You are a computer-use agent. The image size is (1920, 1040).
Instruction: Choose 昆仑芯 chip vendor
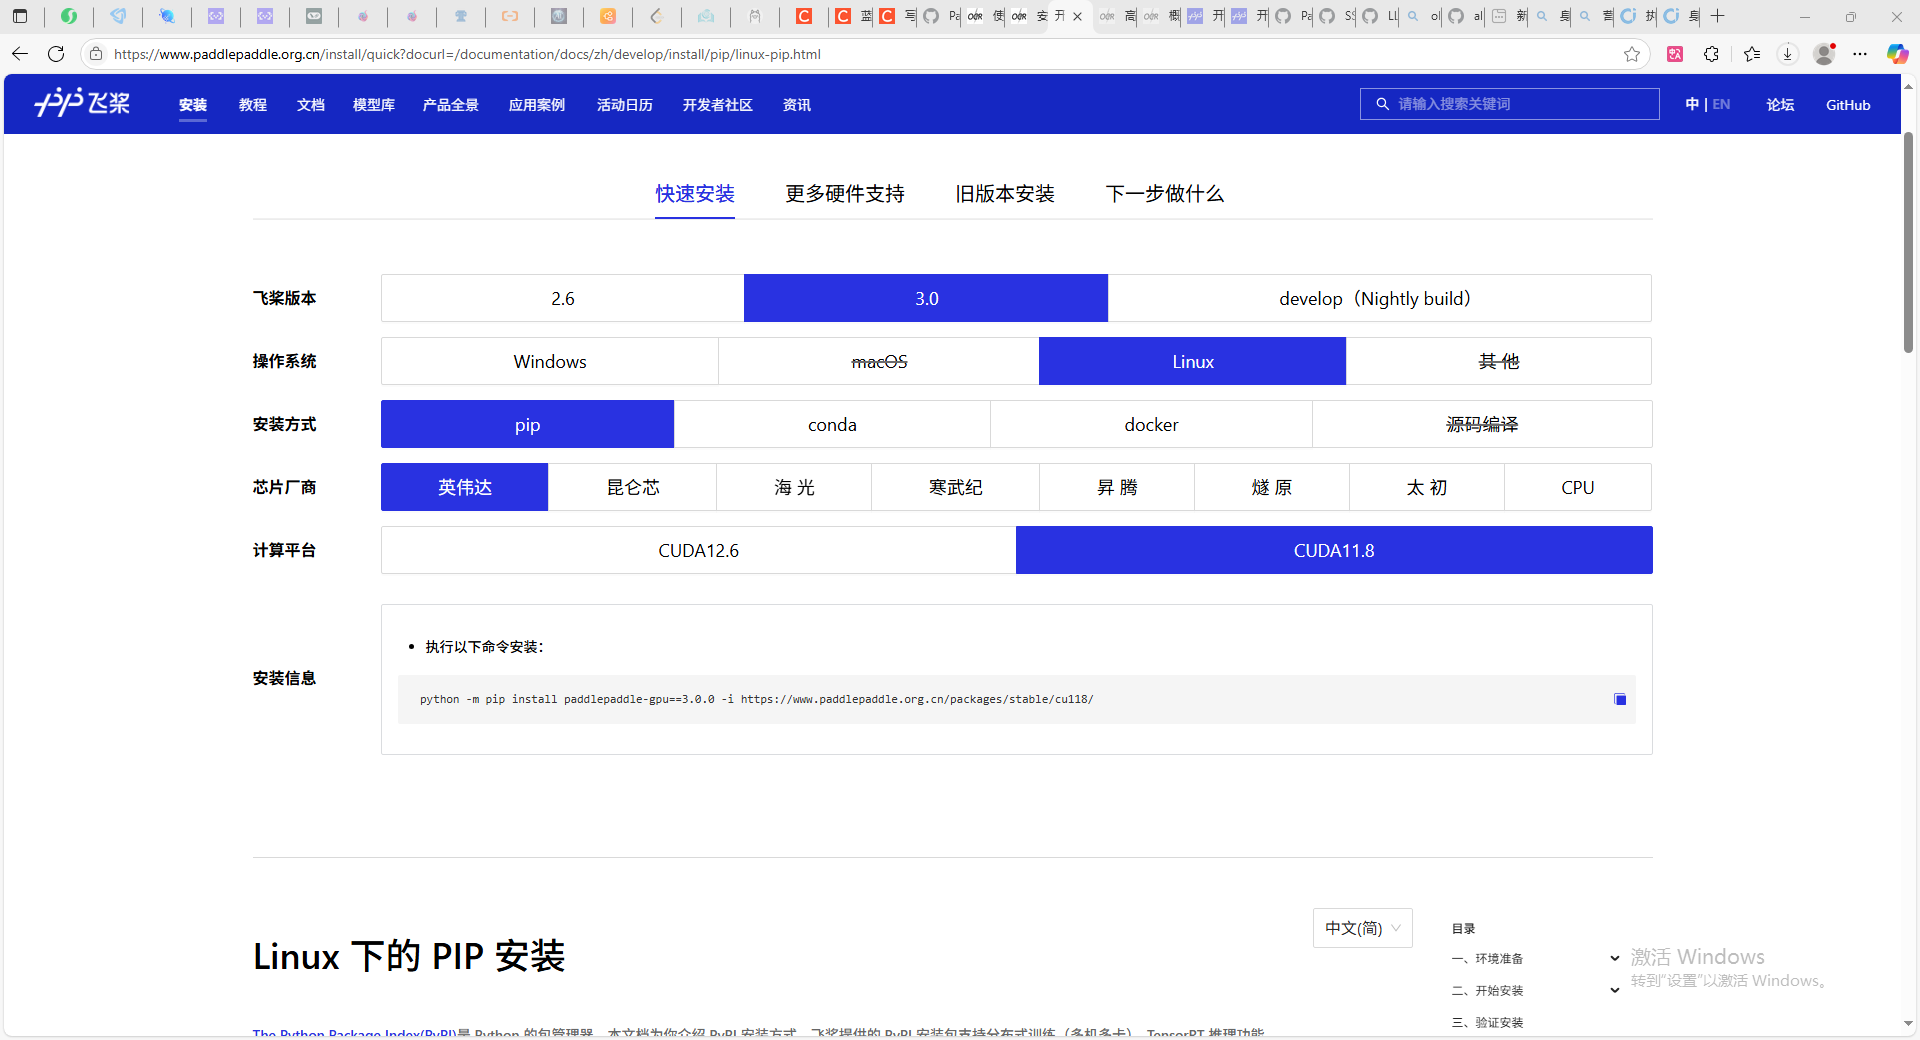[632, 487]
